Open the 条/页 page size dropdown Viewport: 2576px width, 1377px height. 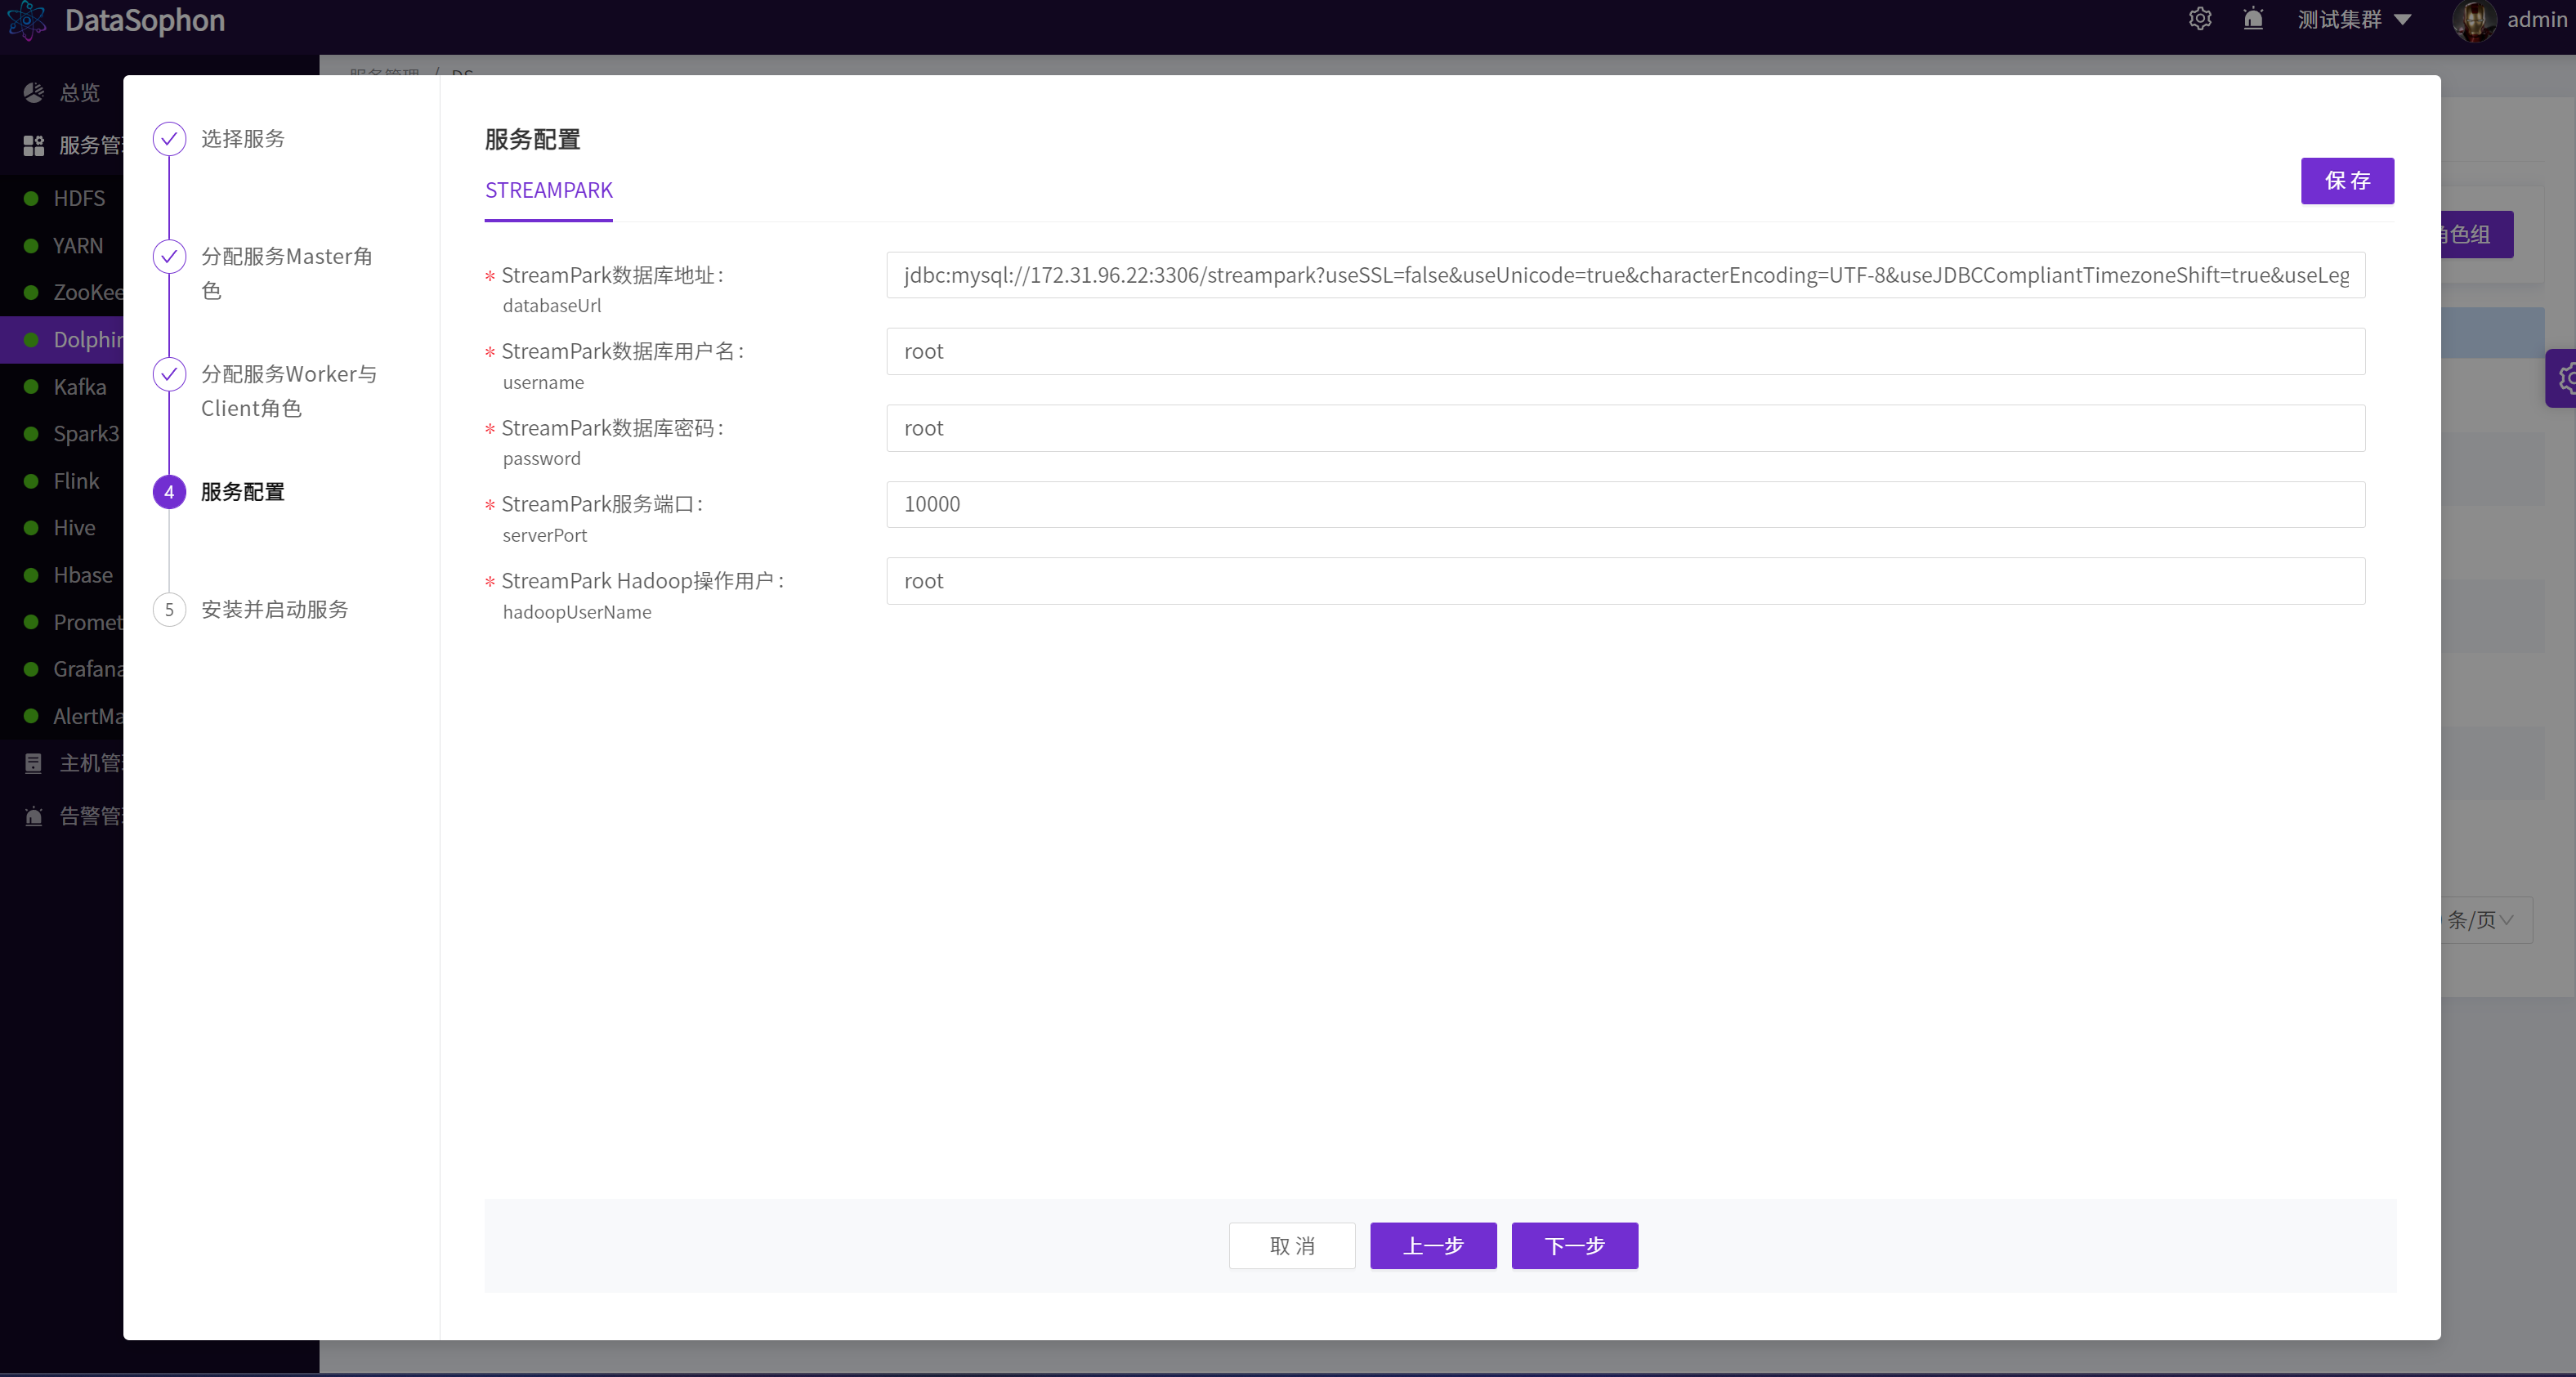click(x=2486, y=920)
